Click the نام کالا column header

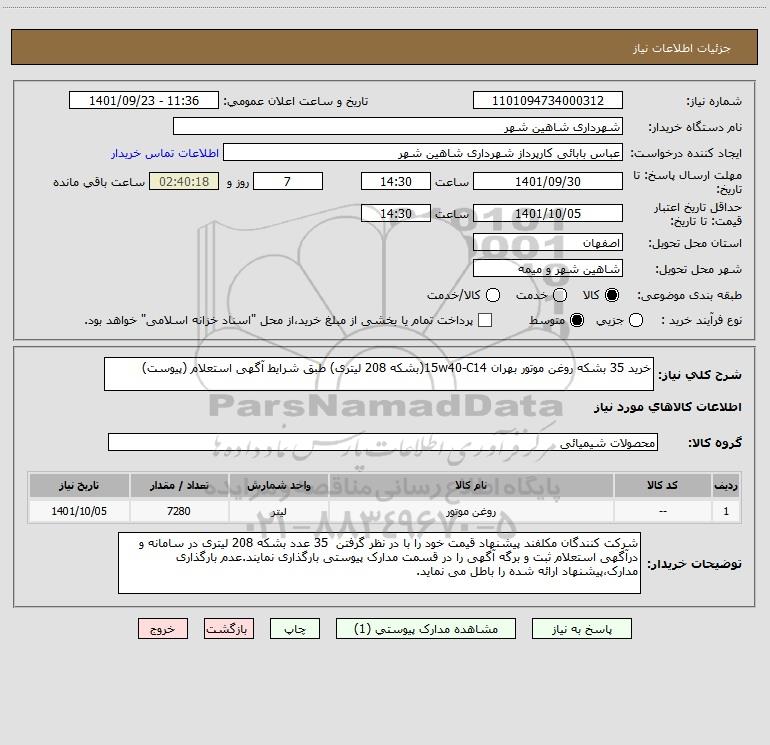(471, 485)
